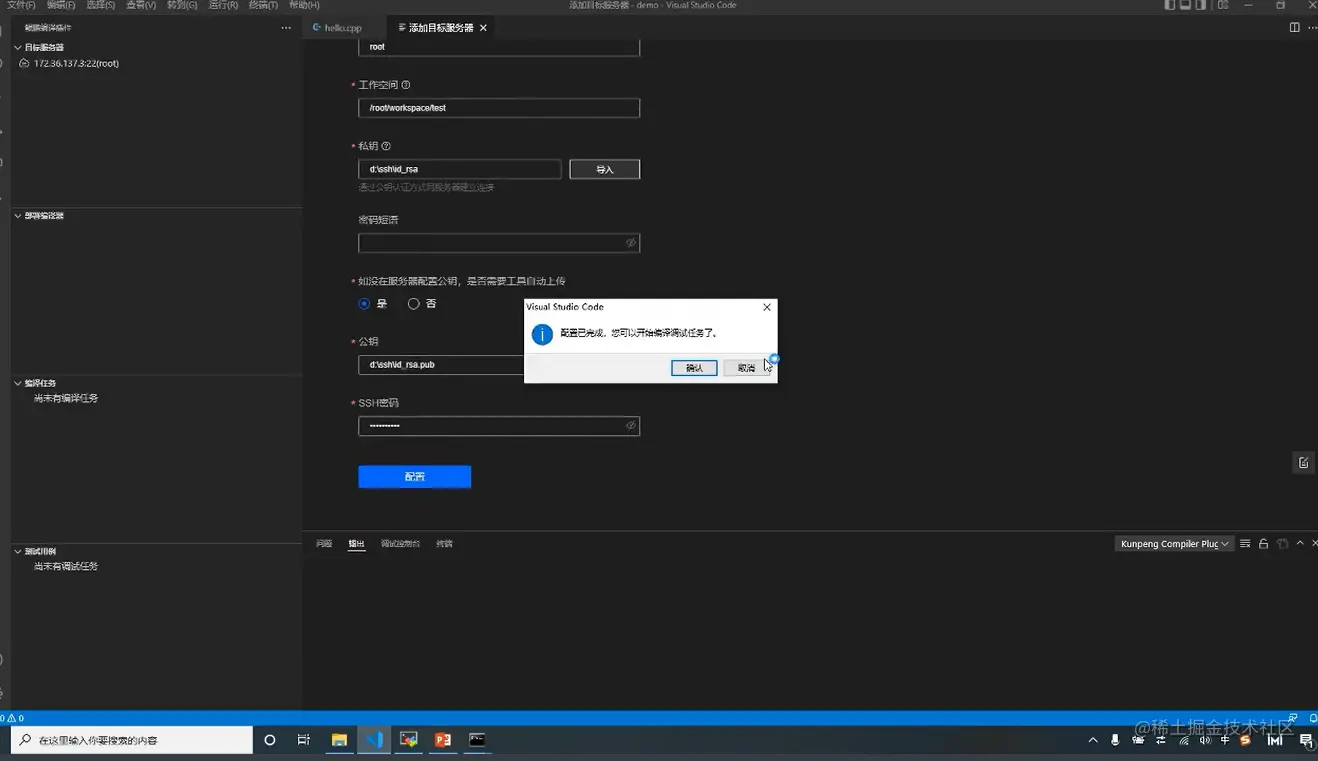This screenshot has width=1318, height=761.
Task: Focus the username field containing root
Action: pyautogui.click(x=499, y=47)
